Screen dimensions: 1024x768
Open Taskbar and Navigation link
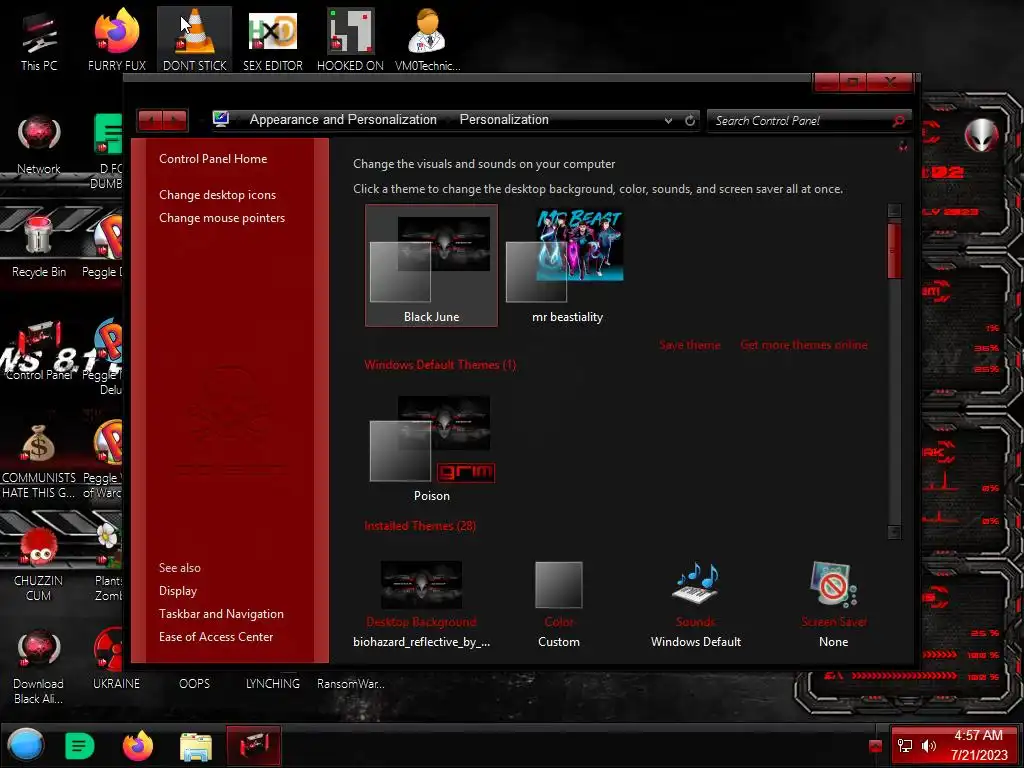pos(221,614)
